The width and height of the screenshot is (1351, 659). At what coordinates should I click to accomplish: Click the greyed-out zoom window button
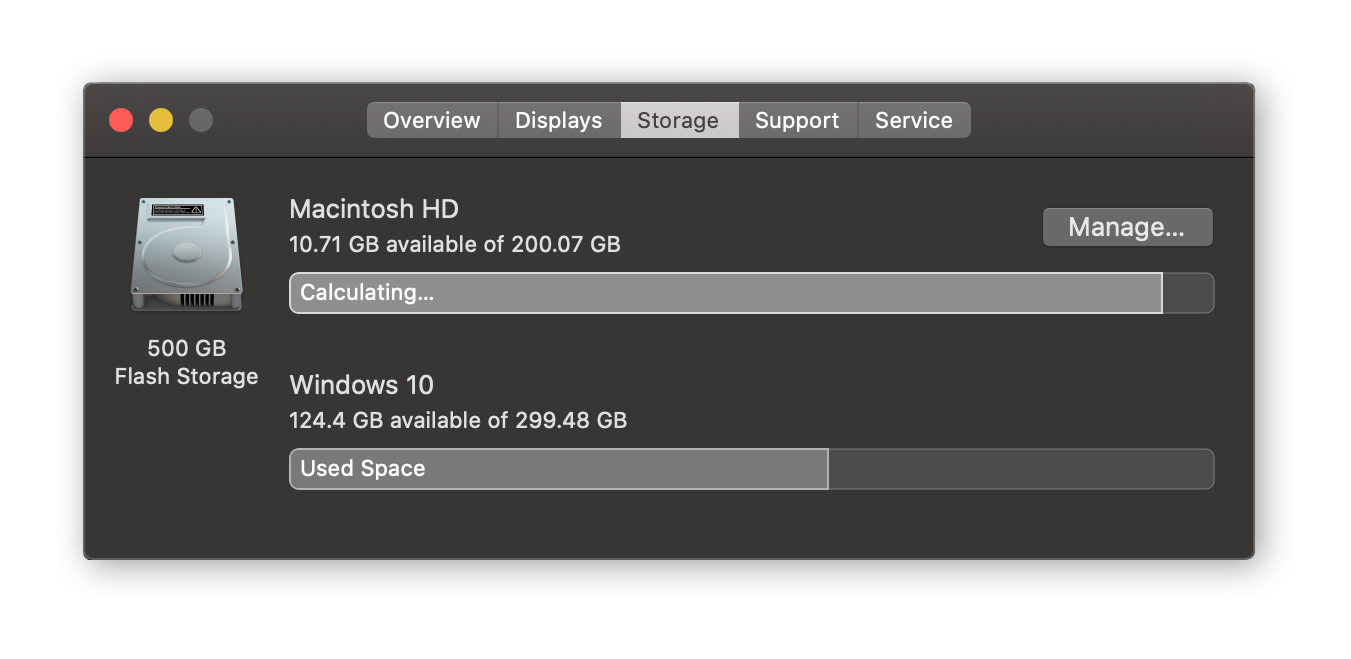point(201,120)
